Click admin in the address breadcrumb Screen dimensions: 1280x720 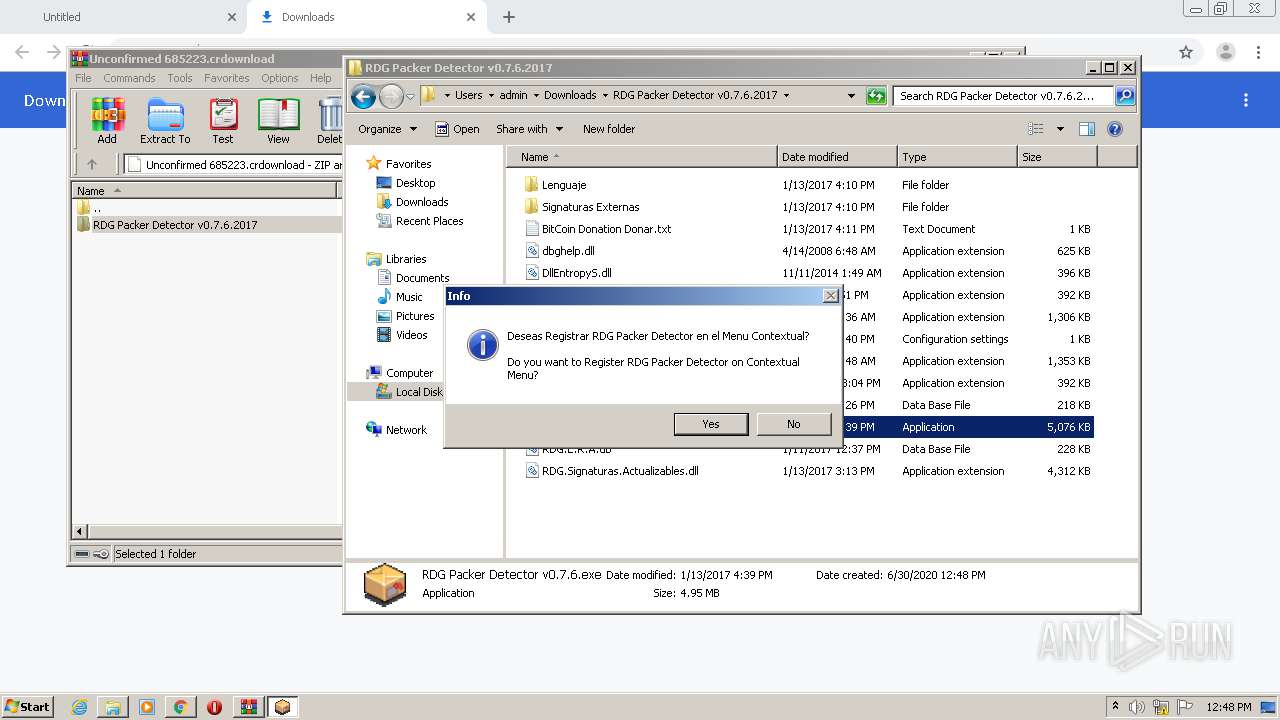click(x=513, y=96)
